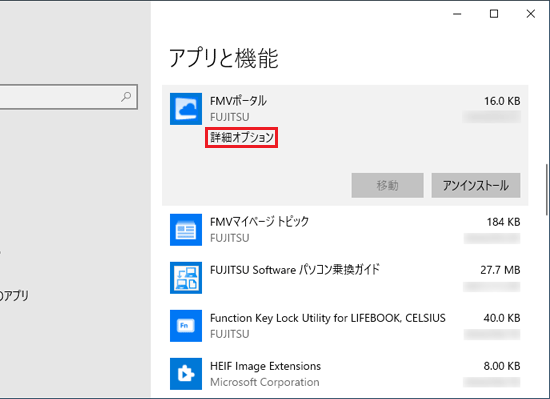Click the アプリと機能 page heading
Screen dimensions: 550x399
pos(224,58)
